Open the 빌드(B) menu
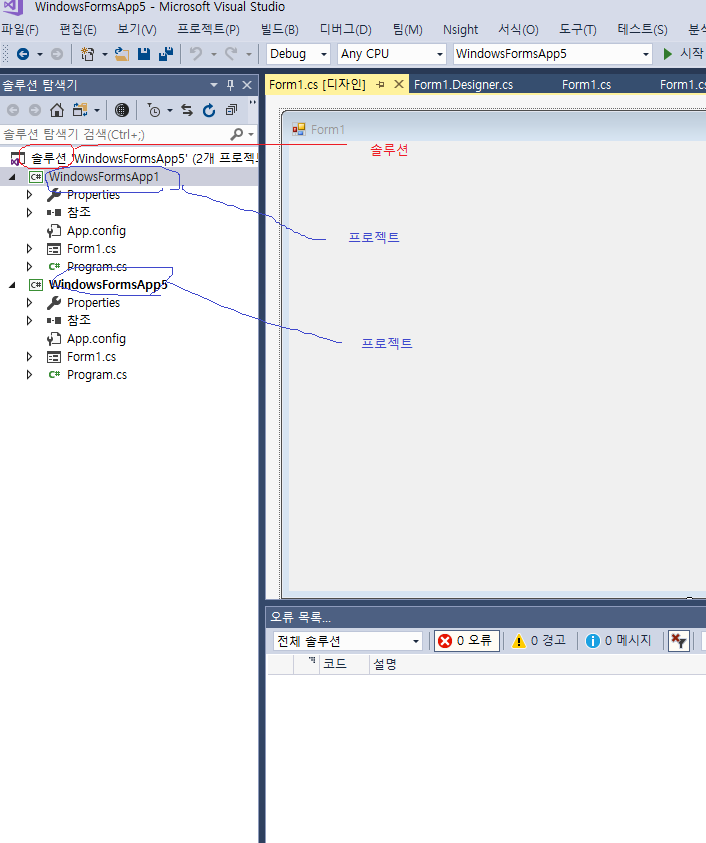The height and width of the screenshot is (843, 706). pyautogui.click(x=280, y=30)
